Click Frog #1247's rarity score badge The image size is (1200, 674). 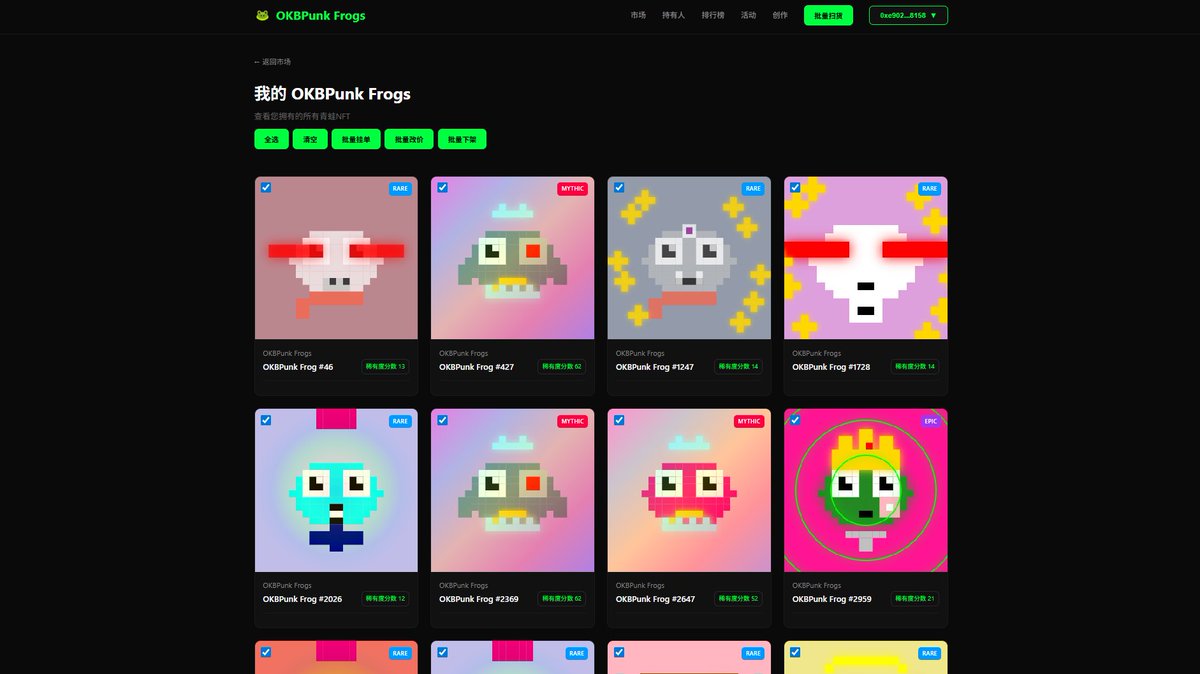tap(738, 367)
